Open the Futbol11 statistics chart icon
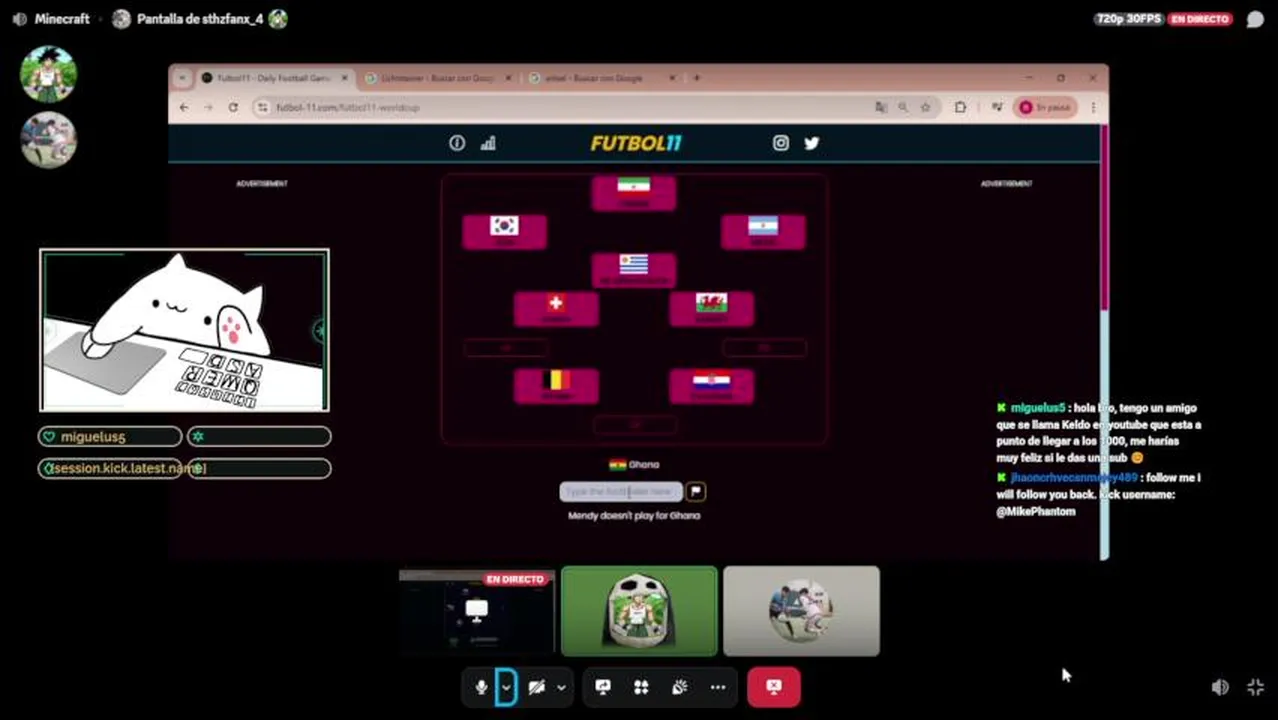The width and height of the screenshot is (1278, 720). point(488,143)
